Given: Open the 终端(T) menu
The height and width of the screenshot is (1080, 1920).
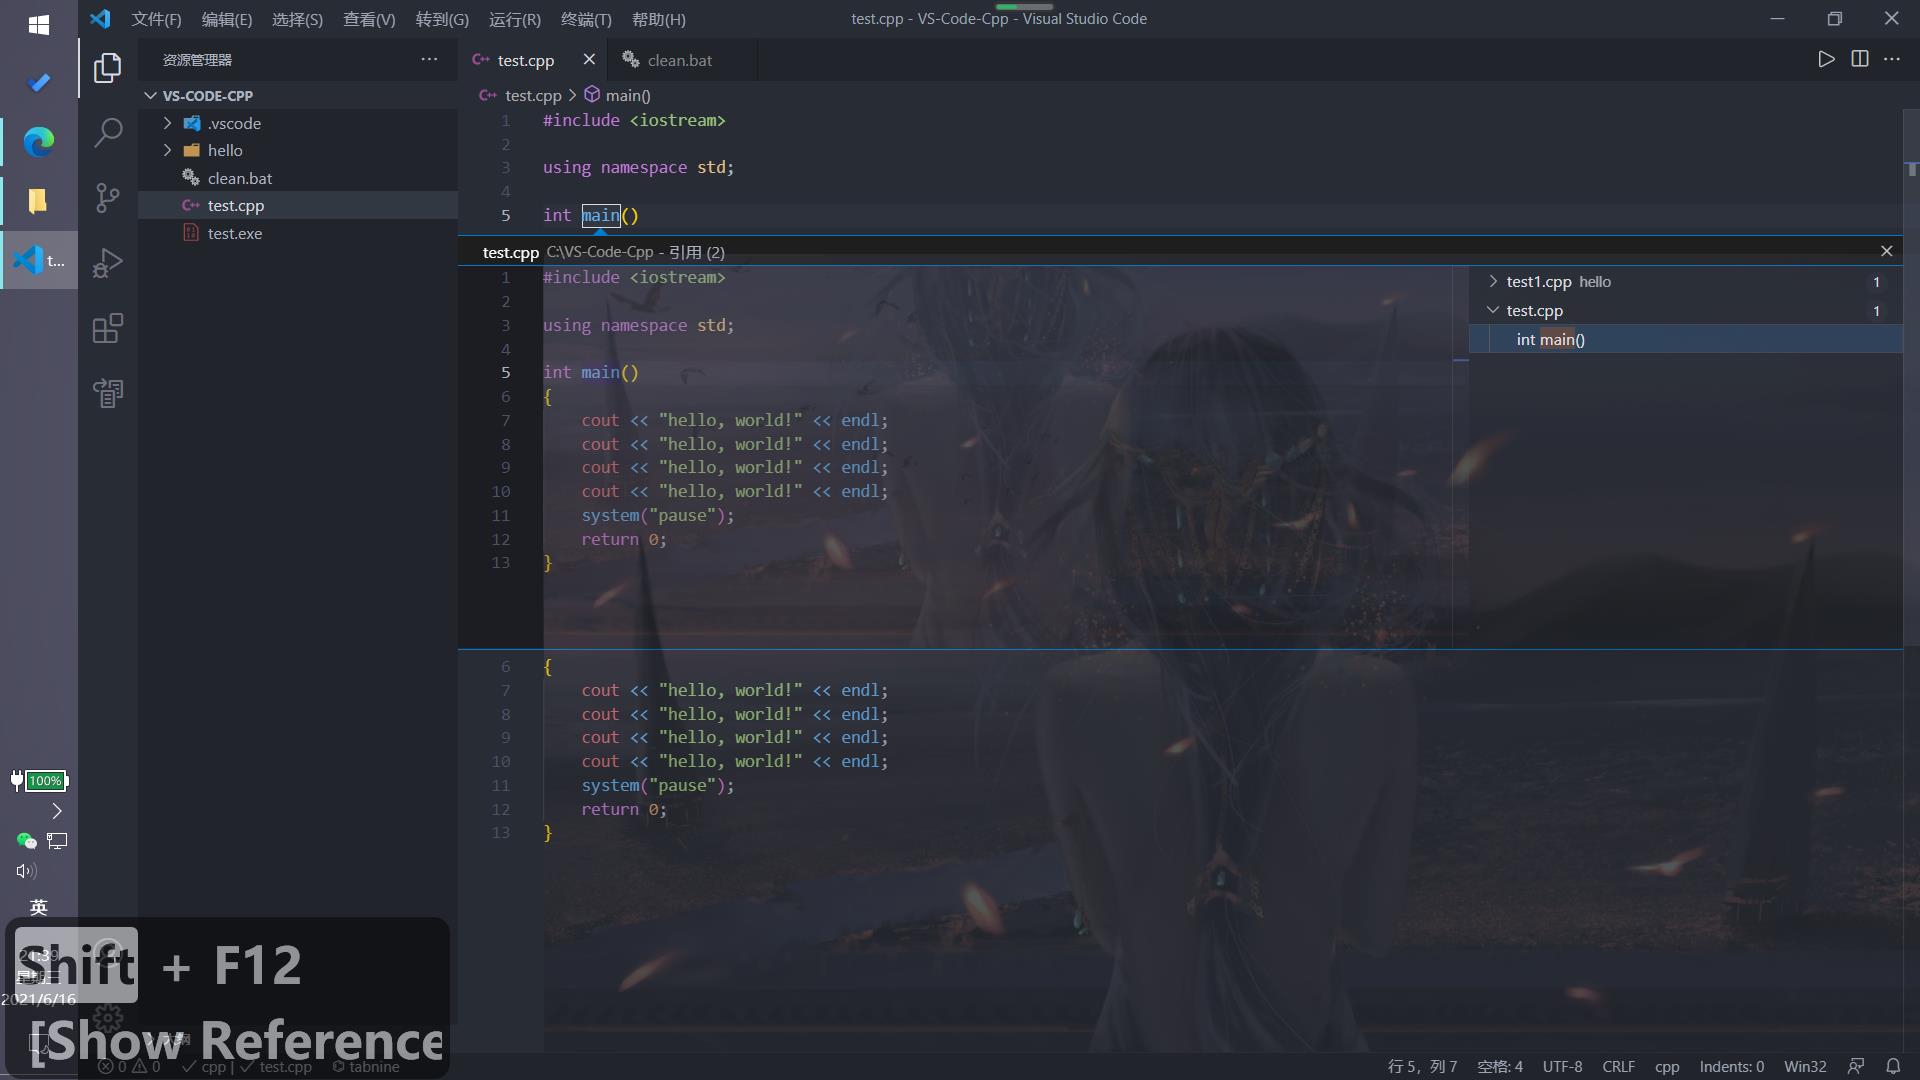Looking at the screenshot, I should pyautogui.click(x=586, y=19).
